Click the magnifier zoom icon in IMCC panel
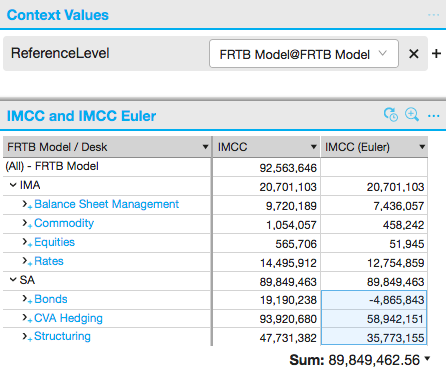The height and width of the screenshot is (372, 446). coord(412,115)
